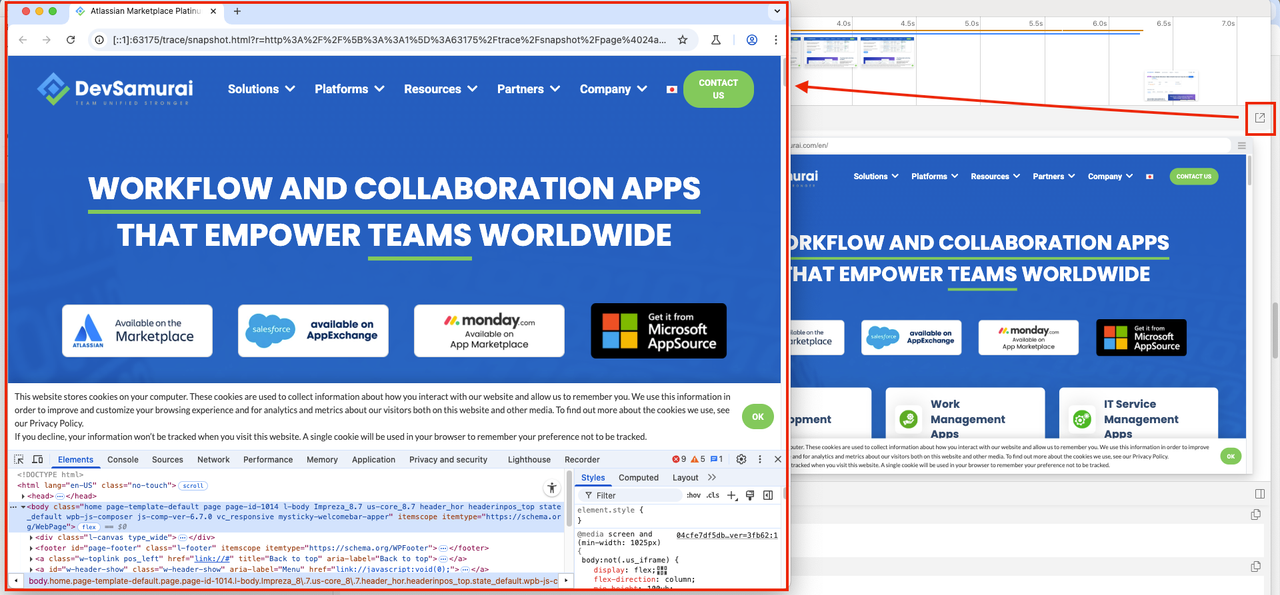Click the 5.0s marker on trace timeline
The width and height of the screenshot is (1280, 595).
pos(971,23)
